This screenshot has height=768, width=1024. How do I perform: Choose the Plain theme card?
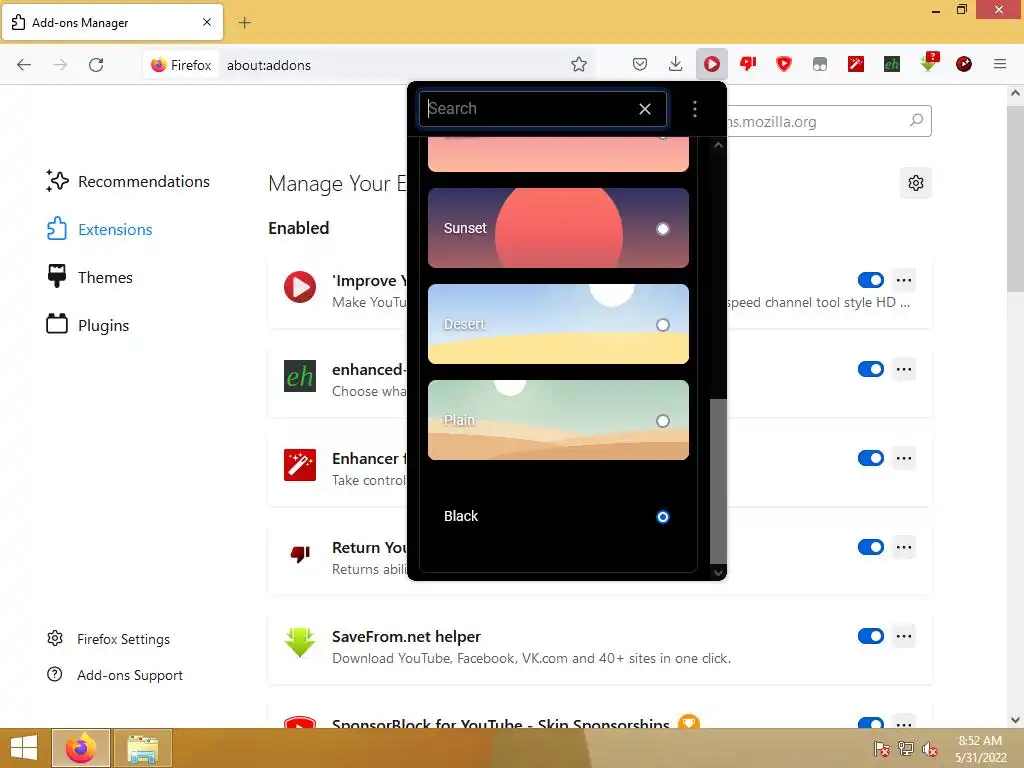tap(558, 420)
